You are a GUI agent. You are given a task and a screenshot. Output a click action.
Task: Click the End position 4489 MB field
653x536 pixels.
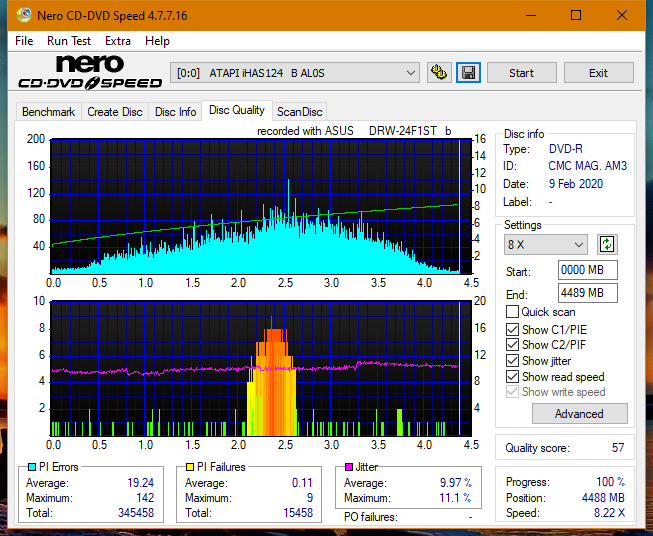587,293
